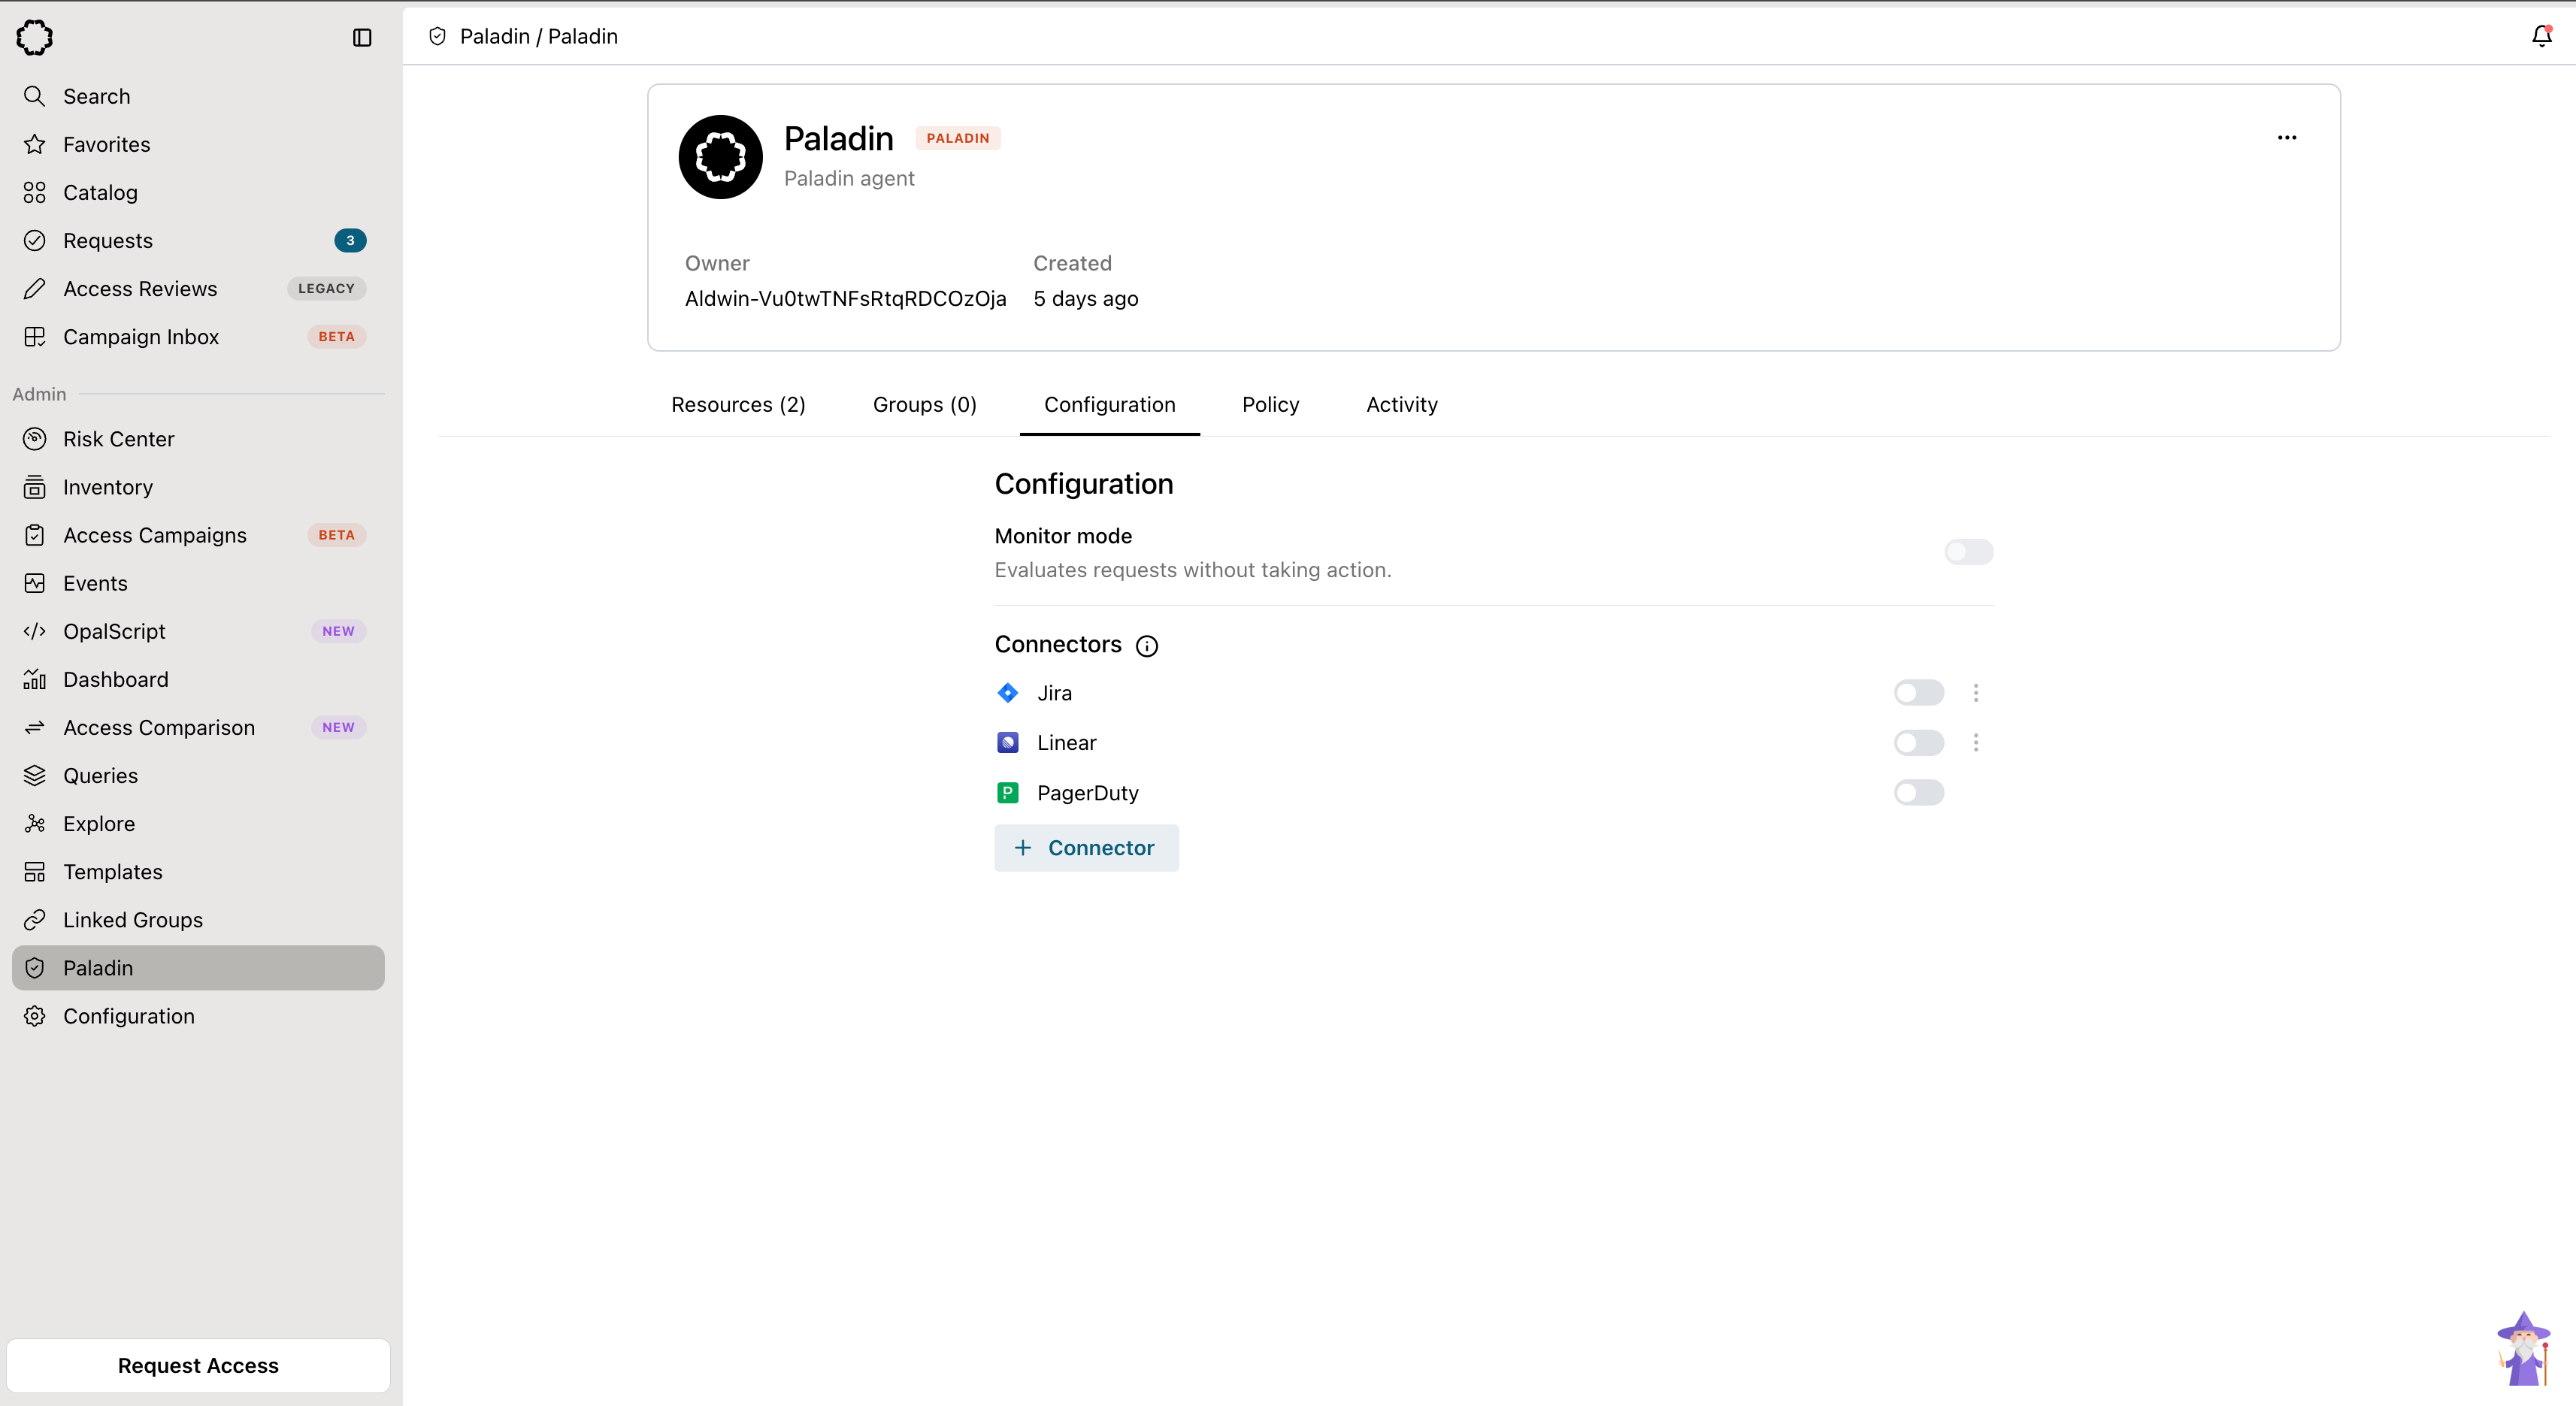The height and width of the screenshot is (1406, 2576).
Task: Click the Inventory stack icon
Action: click(x=35, y=487)
